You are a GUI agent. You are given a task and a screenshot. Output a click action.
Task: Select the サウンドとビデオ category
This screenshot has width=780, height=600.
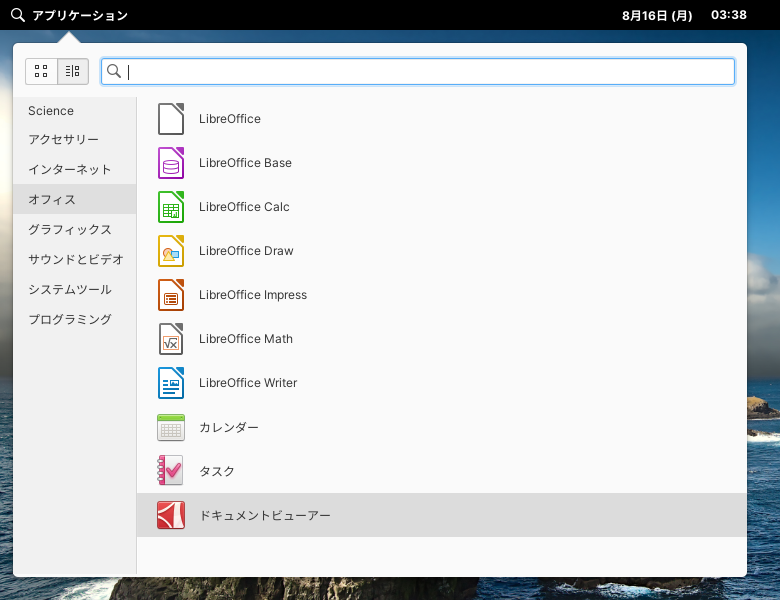tap(75, 259)
